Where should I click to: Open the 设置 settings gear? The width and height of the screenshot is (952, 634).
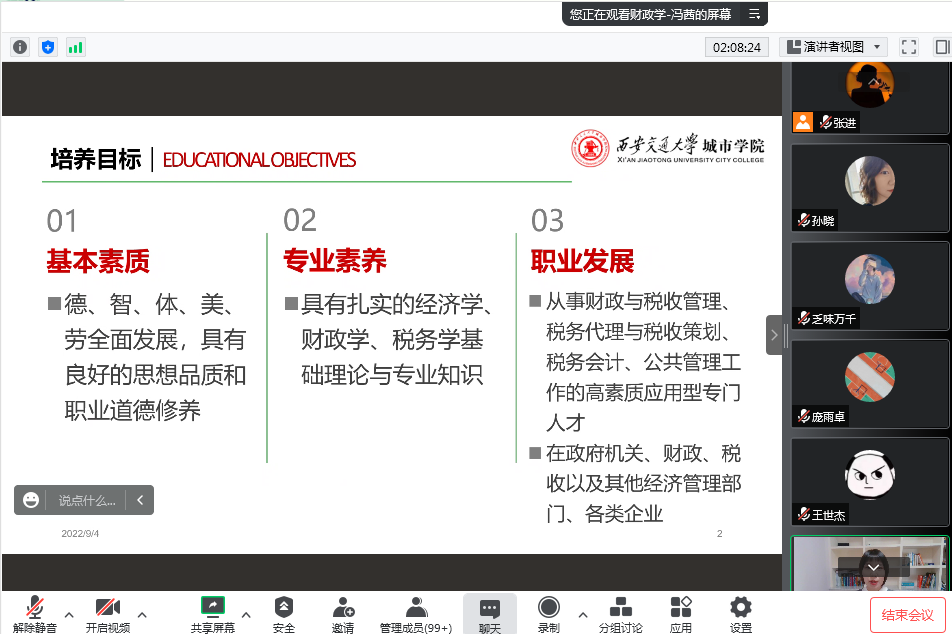point(740,614)
